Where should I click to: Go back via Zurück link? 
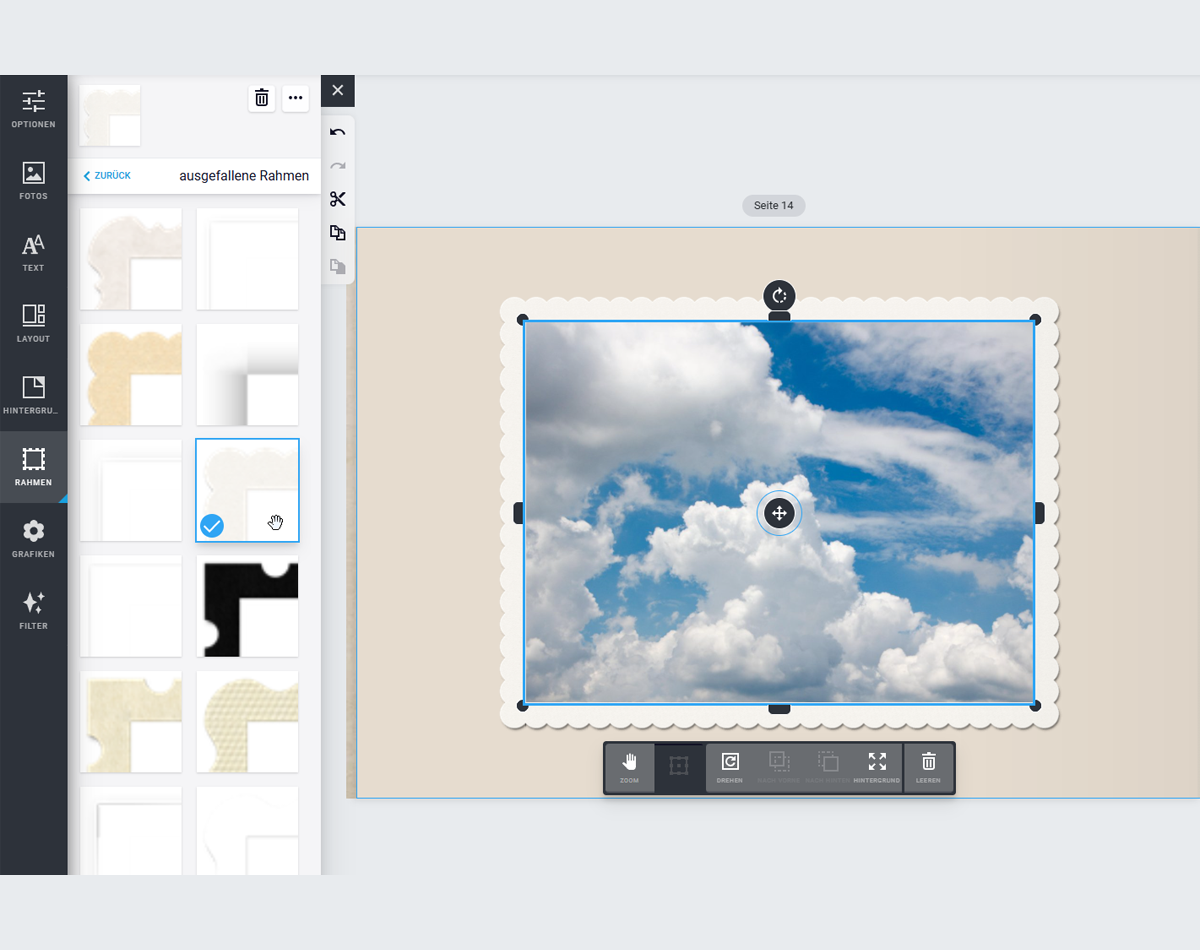(107, 176)
